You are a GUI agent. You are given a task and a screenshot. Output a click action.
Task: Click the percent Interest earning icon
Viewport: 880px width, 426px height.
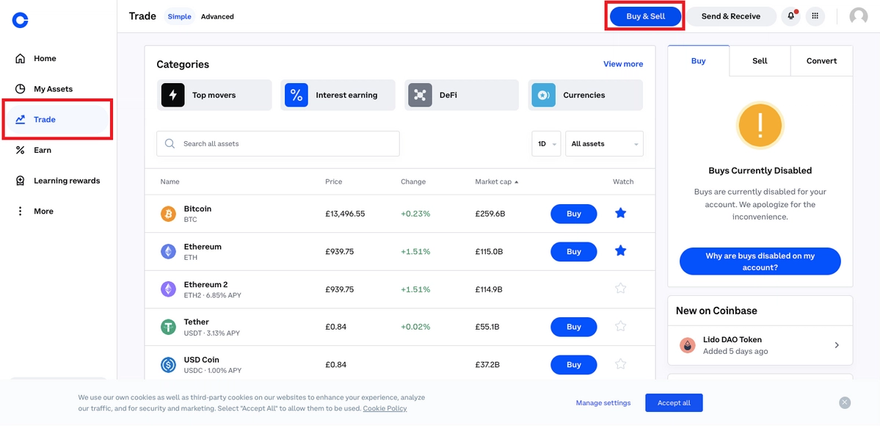tap(296, 95)
